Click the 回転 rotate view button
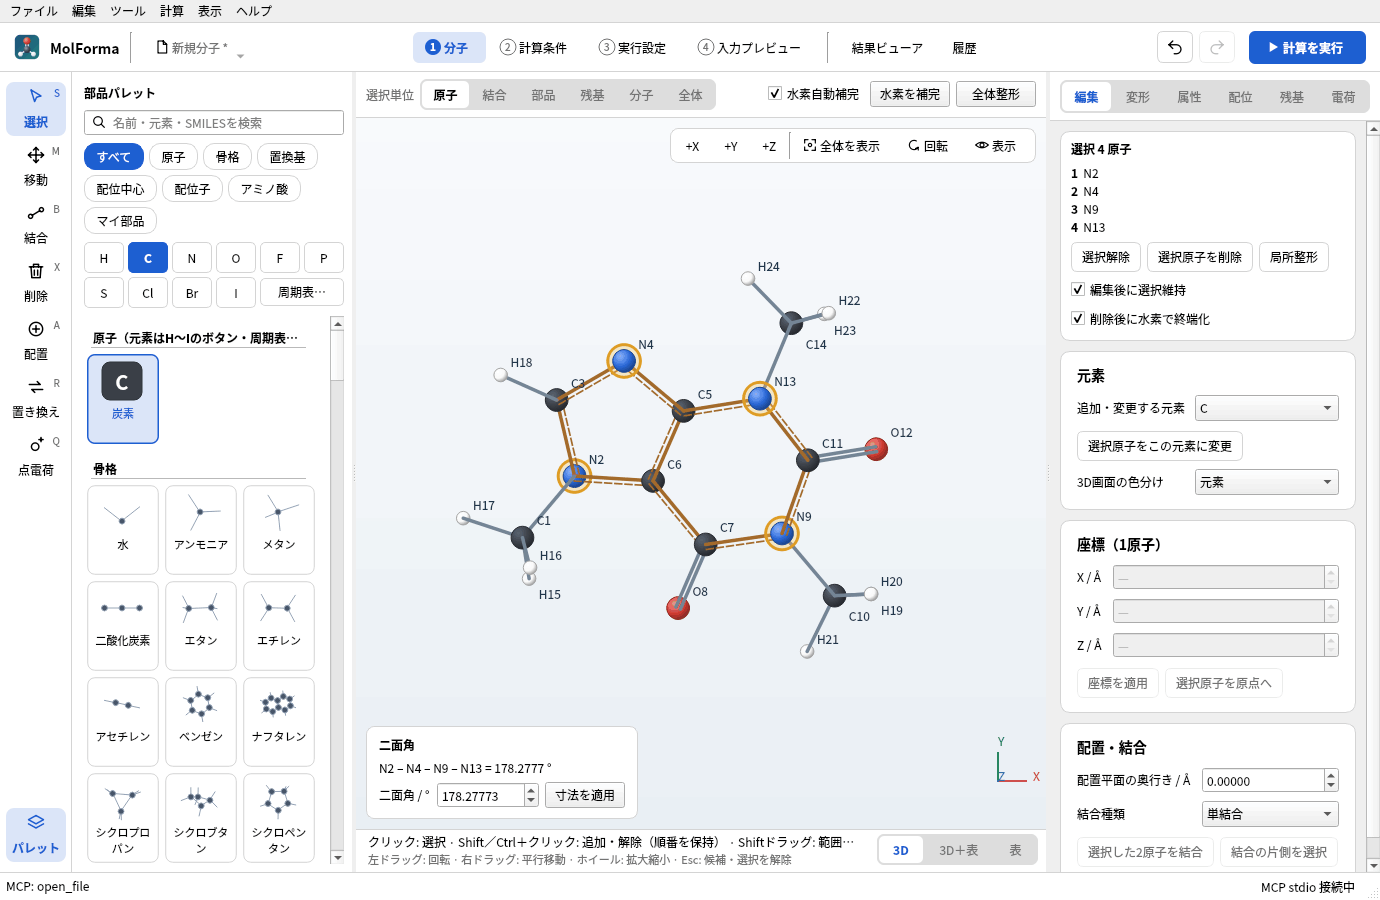1380x900 pixels. pos(928,146)
